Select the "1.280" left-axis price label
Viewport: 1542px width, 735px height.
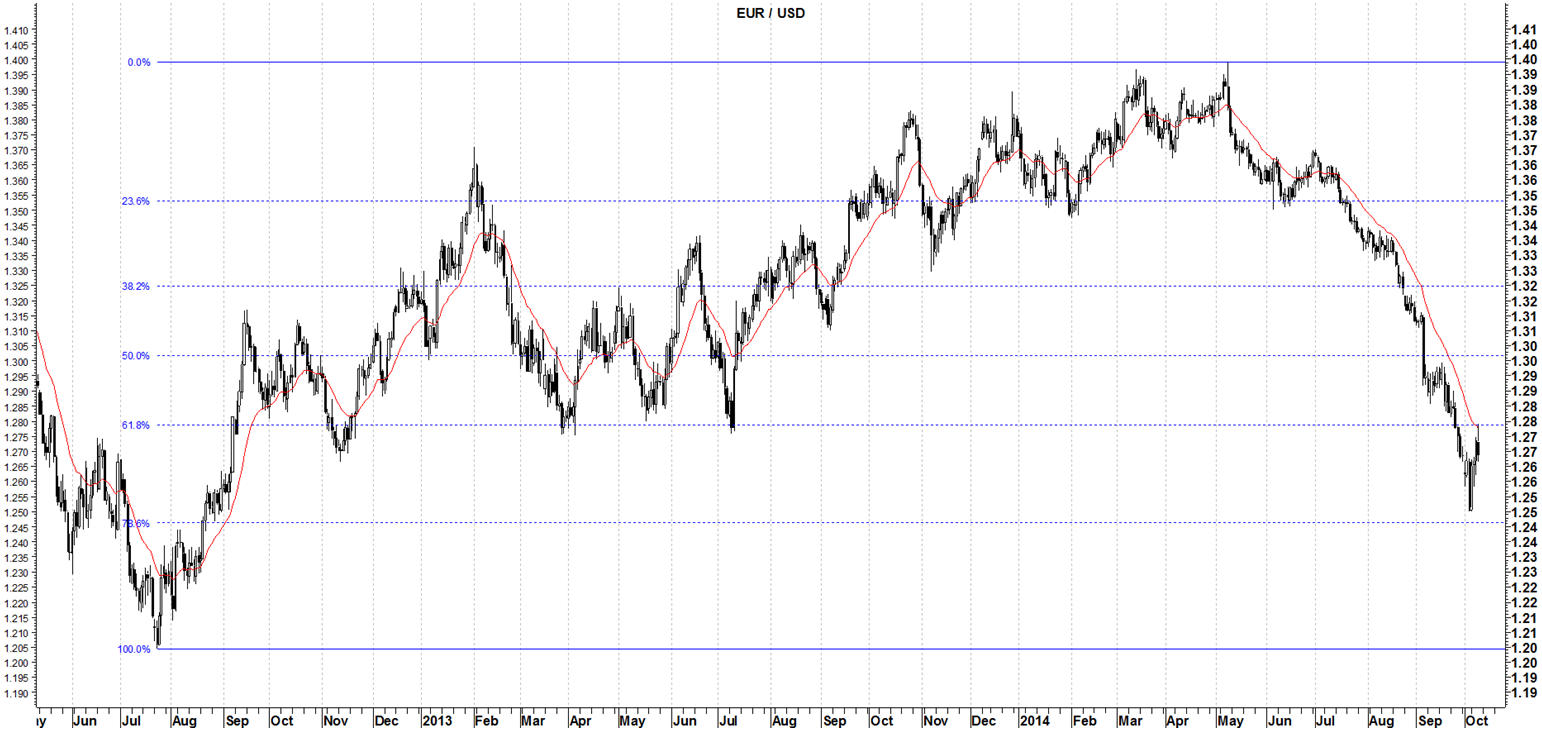click(x=16, y=422)
